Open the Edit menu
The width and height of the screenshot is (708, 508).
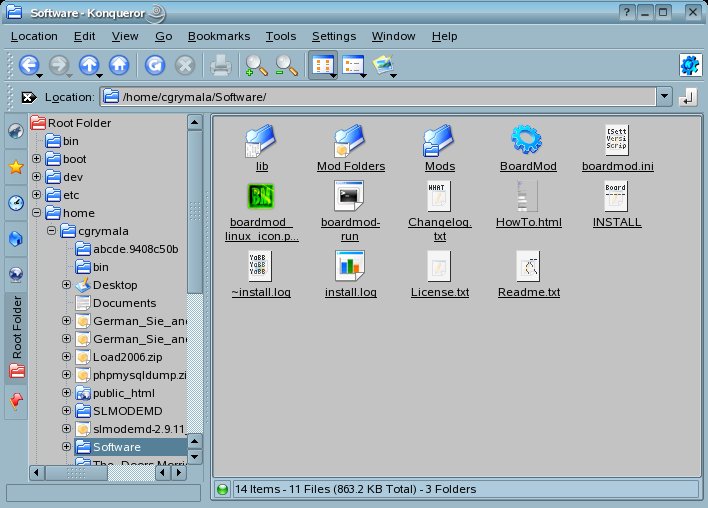click(84, 37)
